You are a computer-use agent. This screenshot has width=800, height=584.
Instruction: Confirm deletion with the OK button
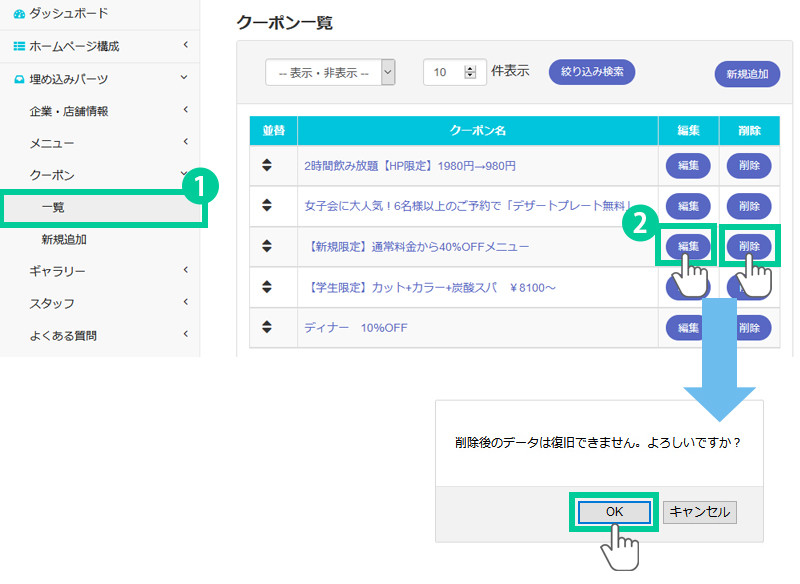coord(614,511)
